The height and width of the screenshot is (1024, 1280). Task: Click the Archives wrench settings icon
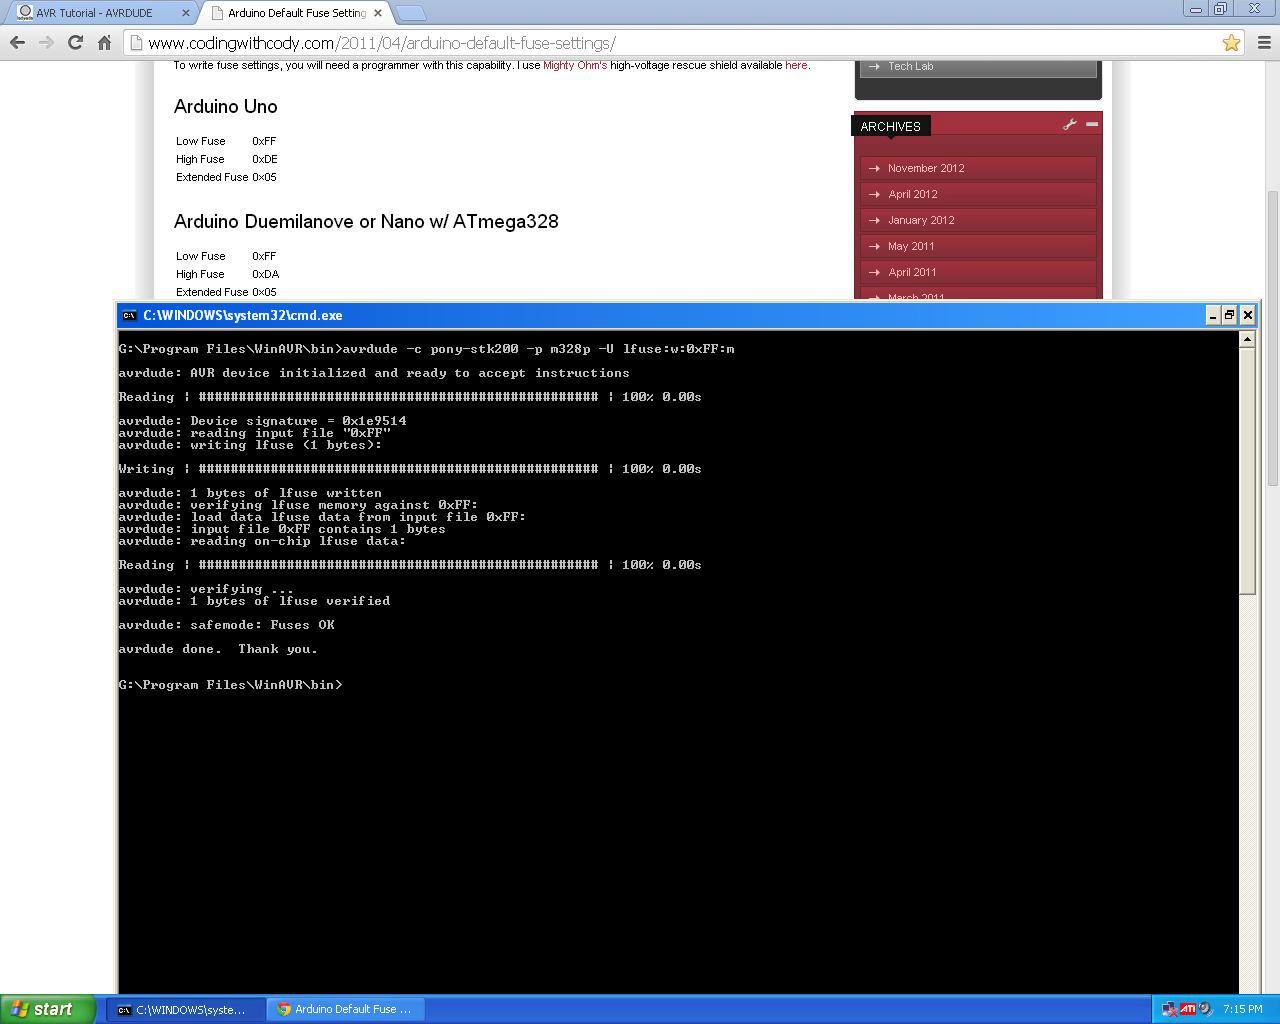tap(1070, 124)
